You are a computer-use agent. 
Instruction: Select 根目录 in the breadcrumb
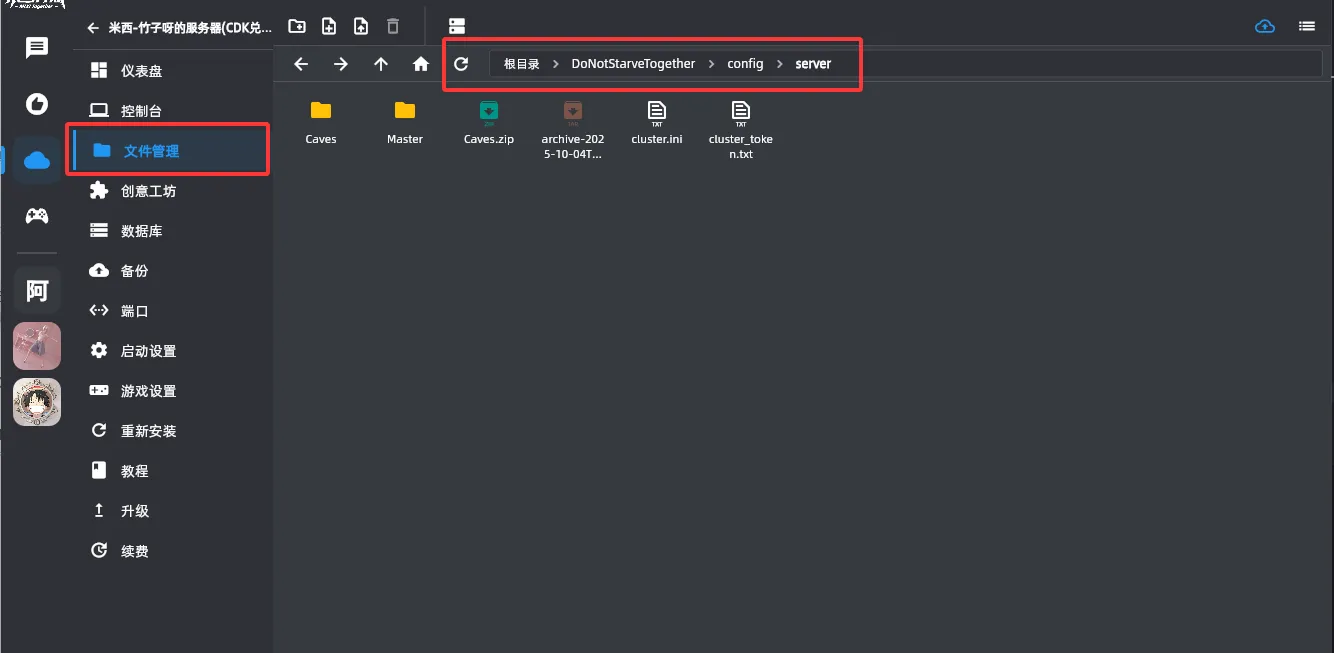pyautogui.click(x=521, y=64)
